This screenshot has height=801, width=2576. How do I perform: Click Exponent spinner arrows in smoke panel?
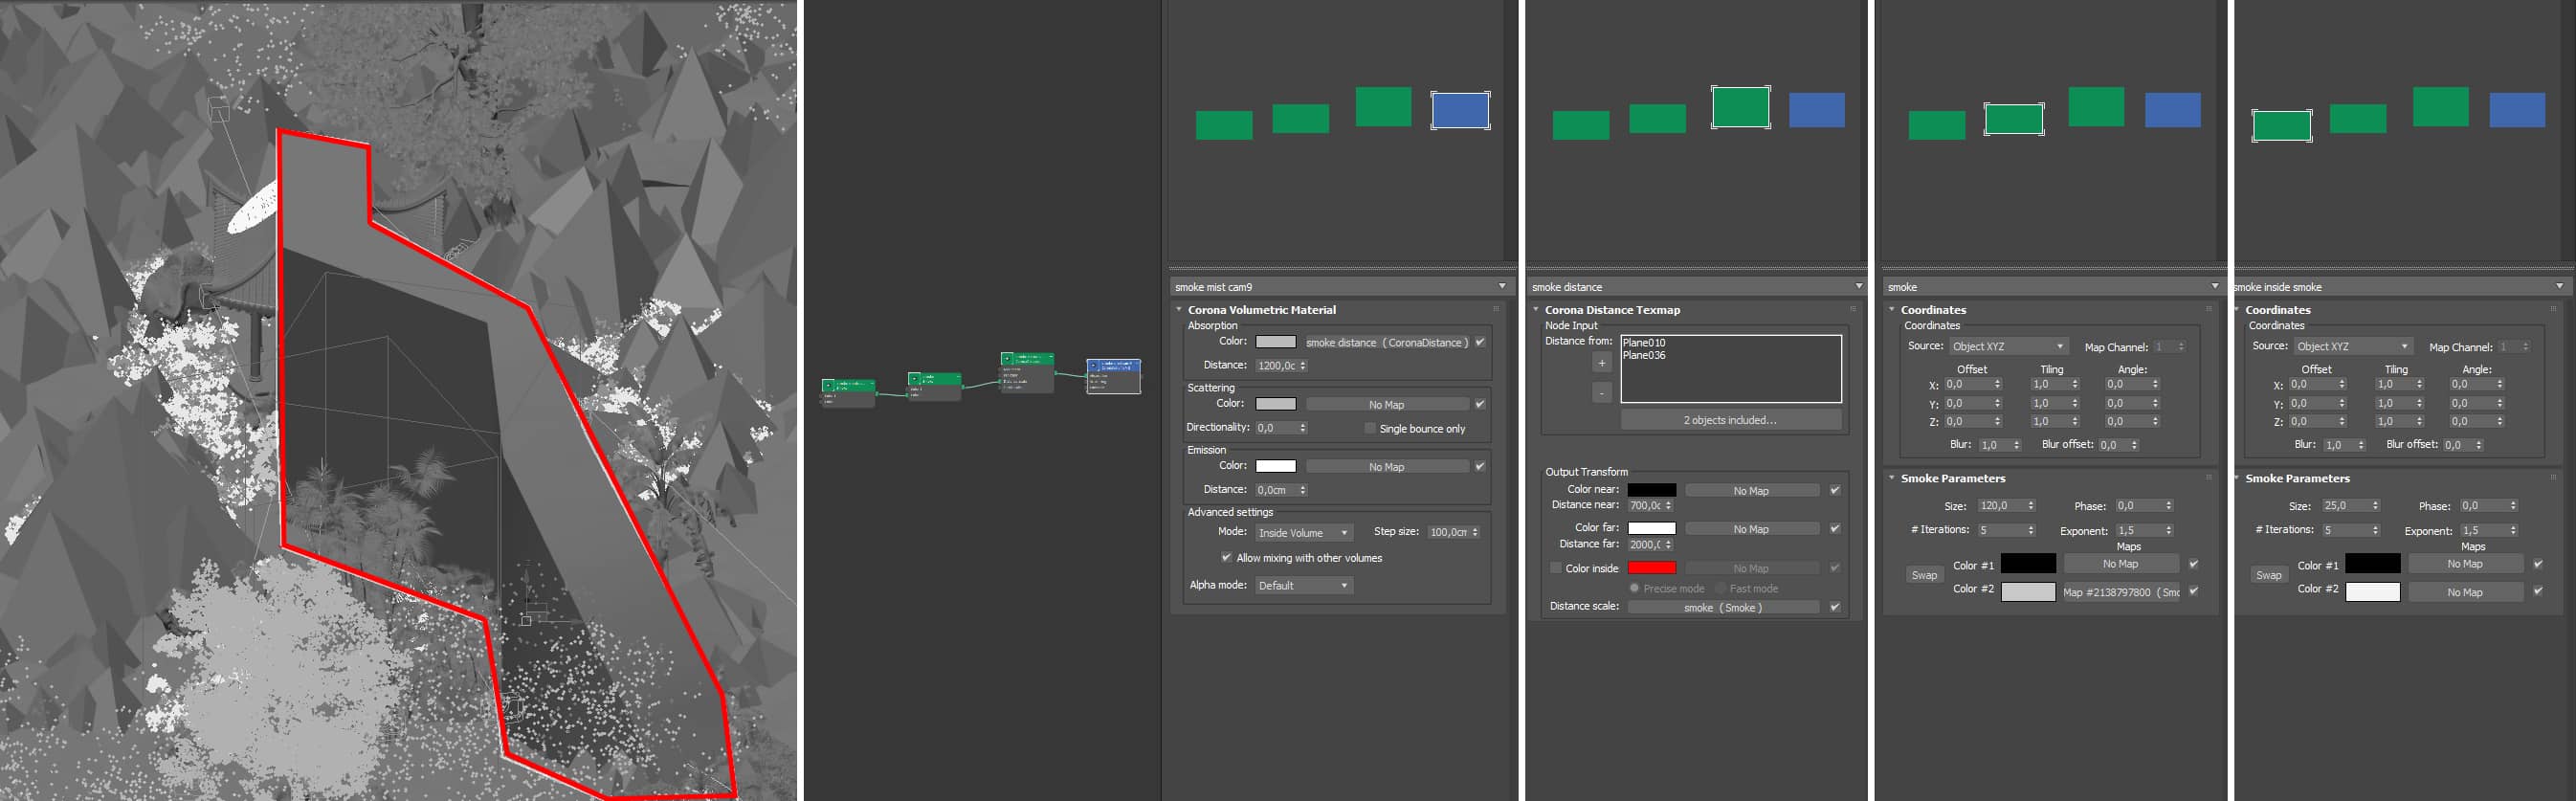[x=2168, y=531]
